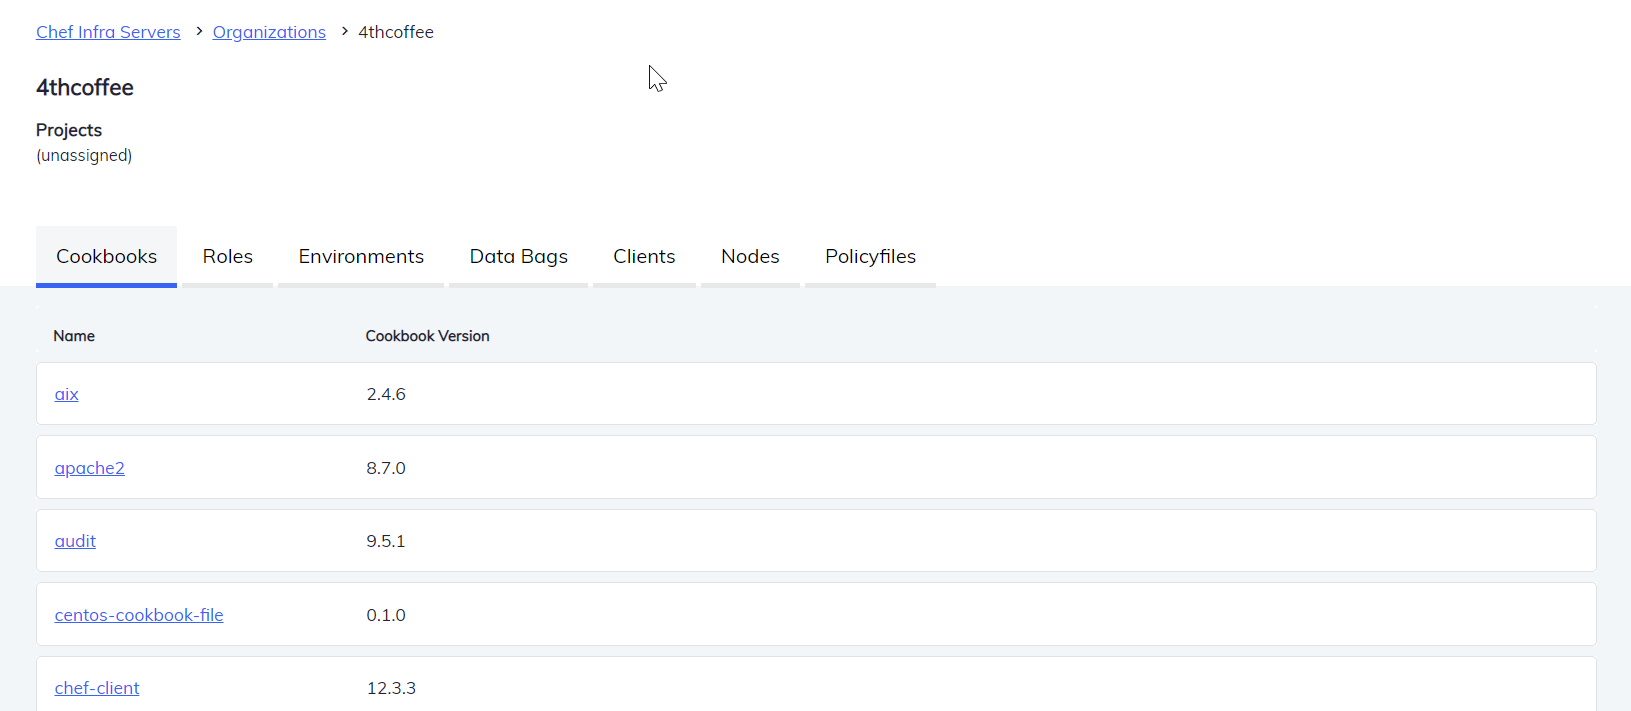Select the Cookbooks tab
Viewport: 1631px width, 711px height.
106,256
